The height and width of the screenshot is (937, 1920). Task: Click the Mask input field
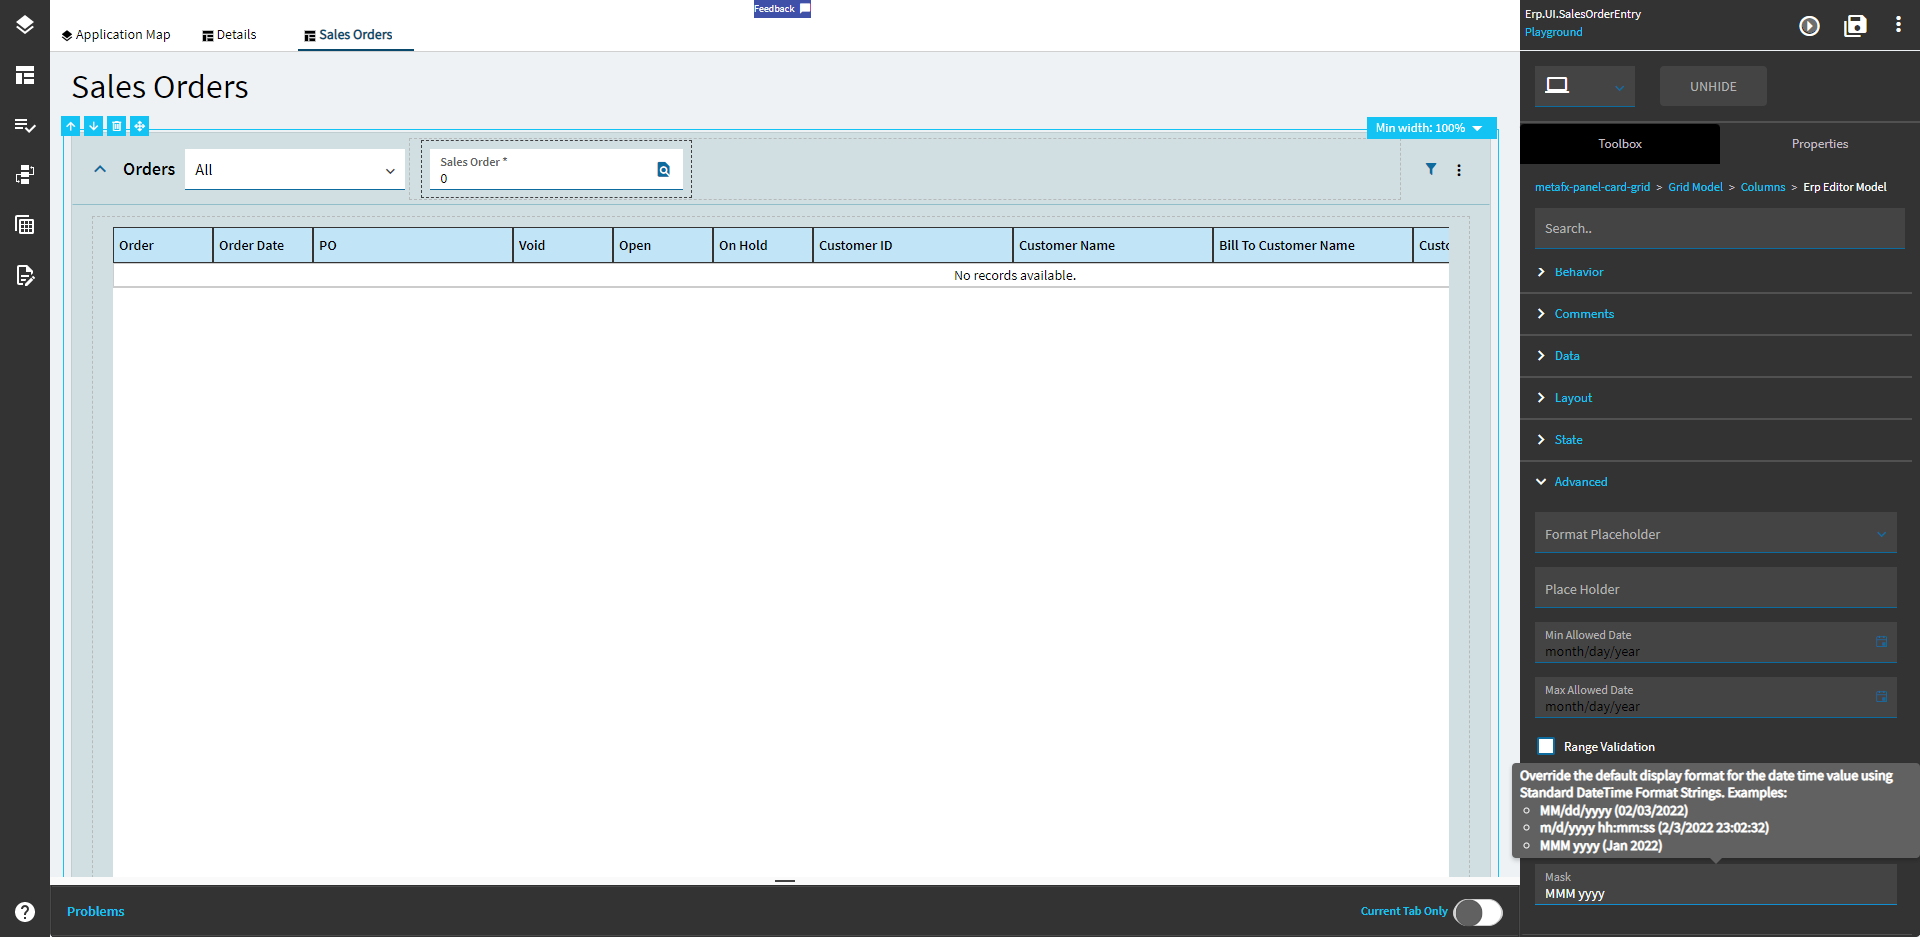(1715, 885)
